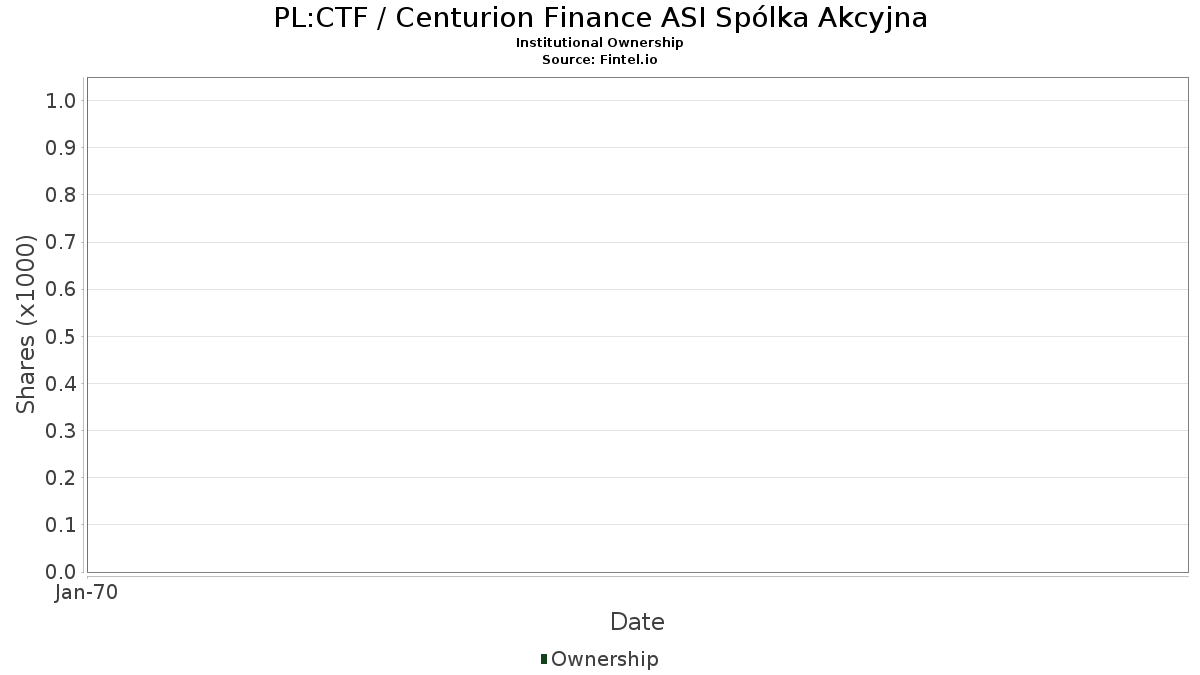This screenshot has height=675, width=1200.
Task: Click the 0.8 y-axis tick label
Action: [61, 194]
